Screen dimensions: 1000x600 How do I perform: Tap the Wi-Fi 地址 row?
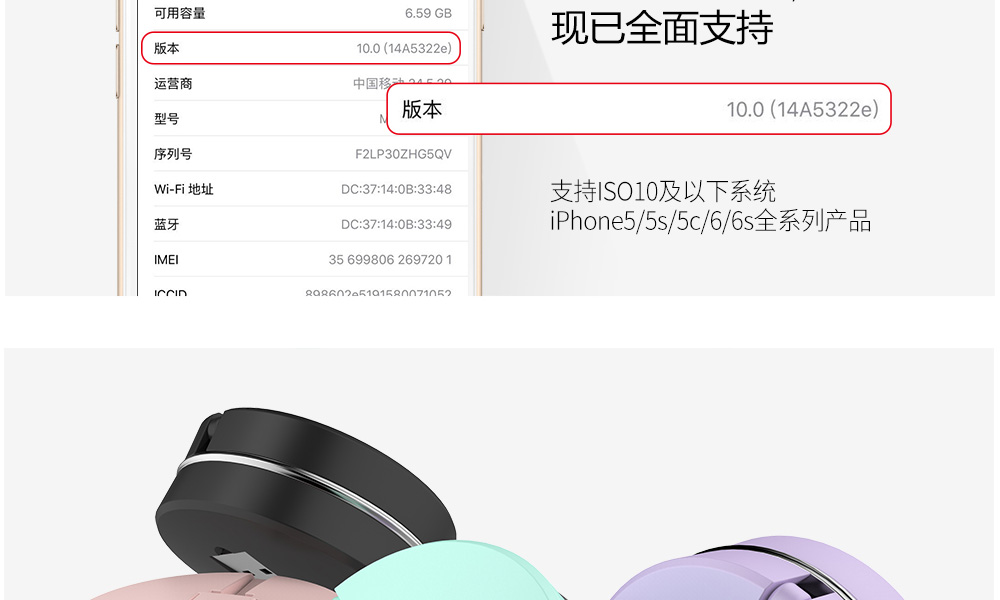point(303,189)
